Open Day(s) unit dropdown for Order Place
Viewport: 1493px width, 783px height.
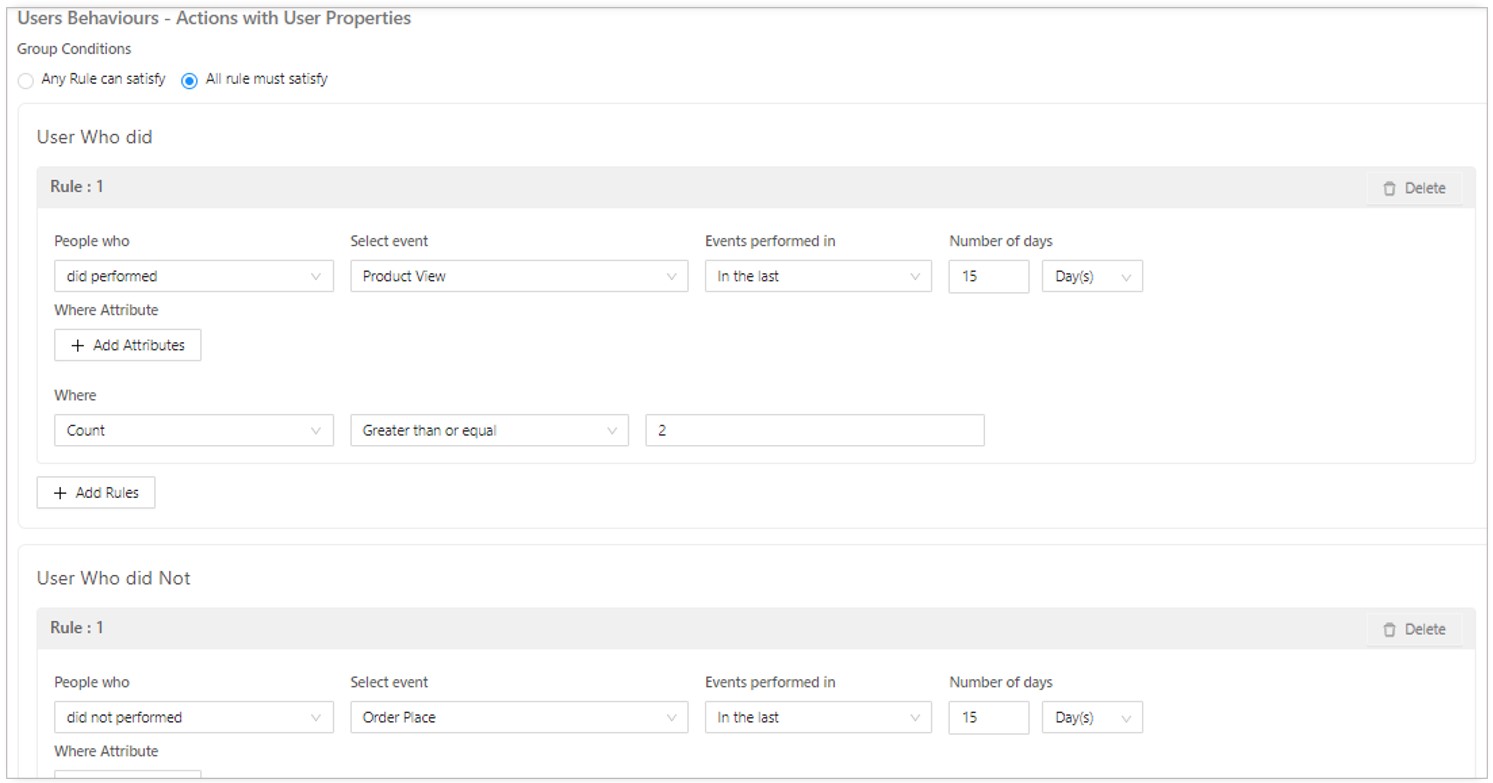(x=1092, y=717)
